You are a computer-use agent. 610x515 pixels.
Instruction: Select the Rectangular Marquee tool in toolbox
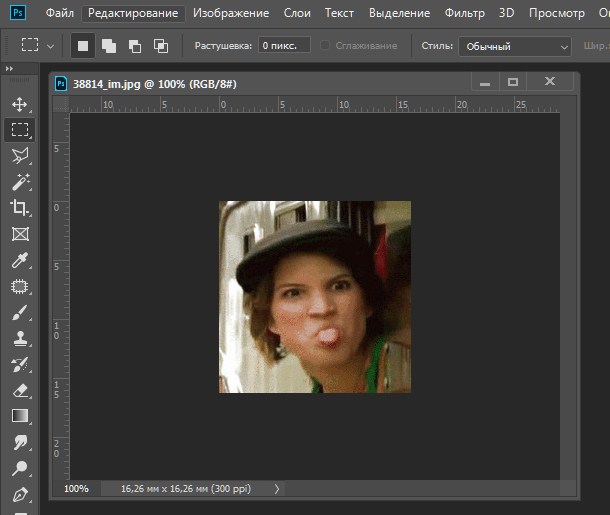[x=19, y=130]
